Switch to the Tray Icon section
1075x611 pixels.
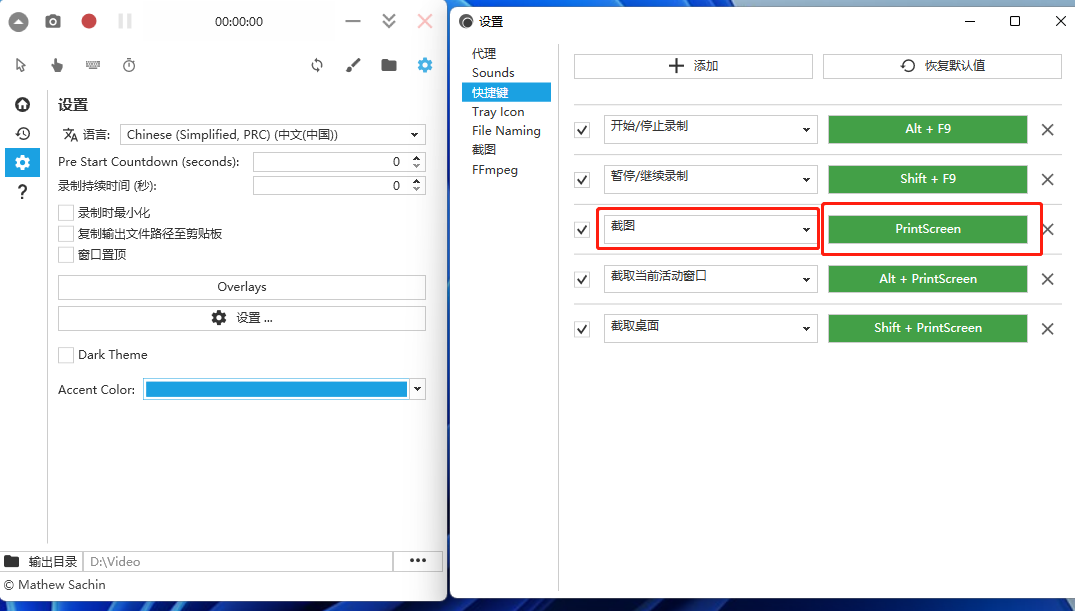pyautogui.click(x=498, y=112)
